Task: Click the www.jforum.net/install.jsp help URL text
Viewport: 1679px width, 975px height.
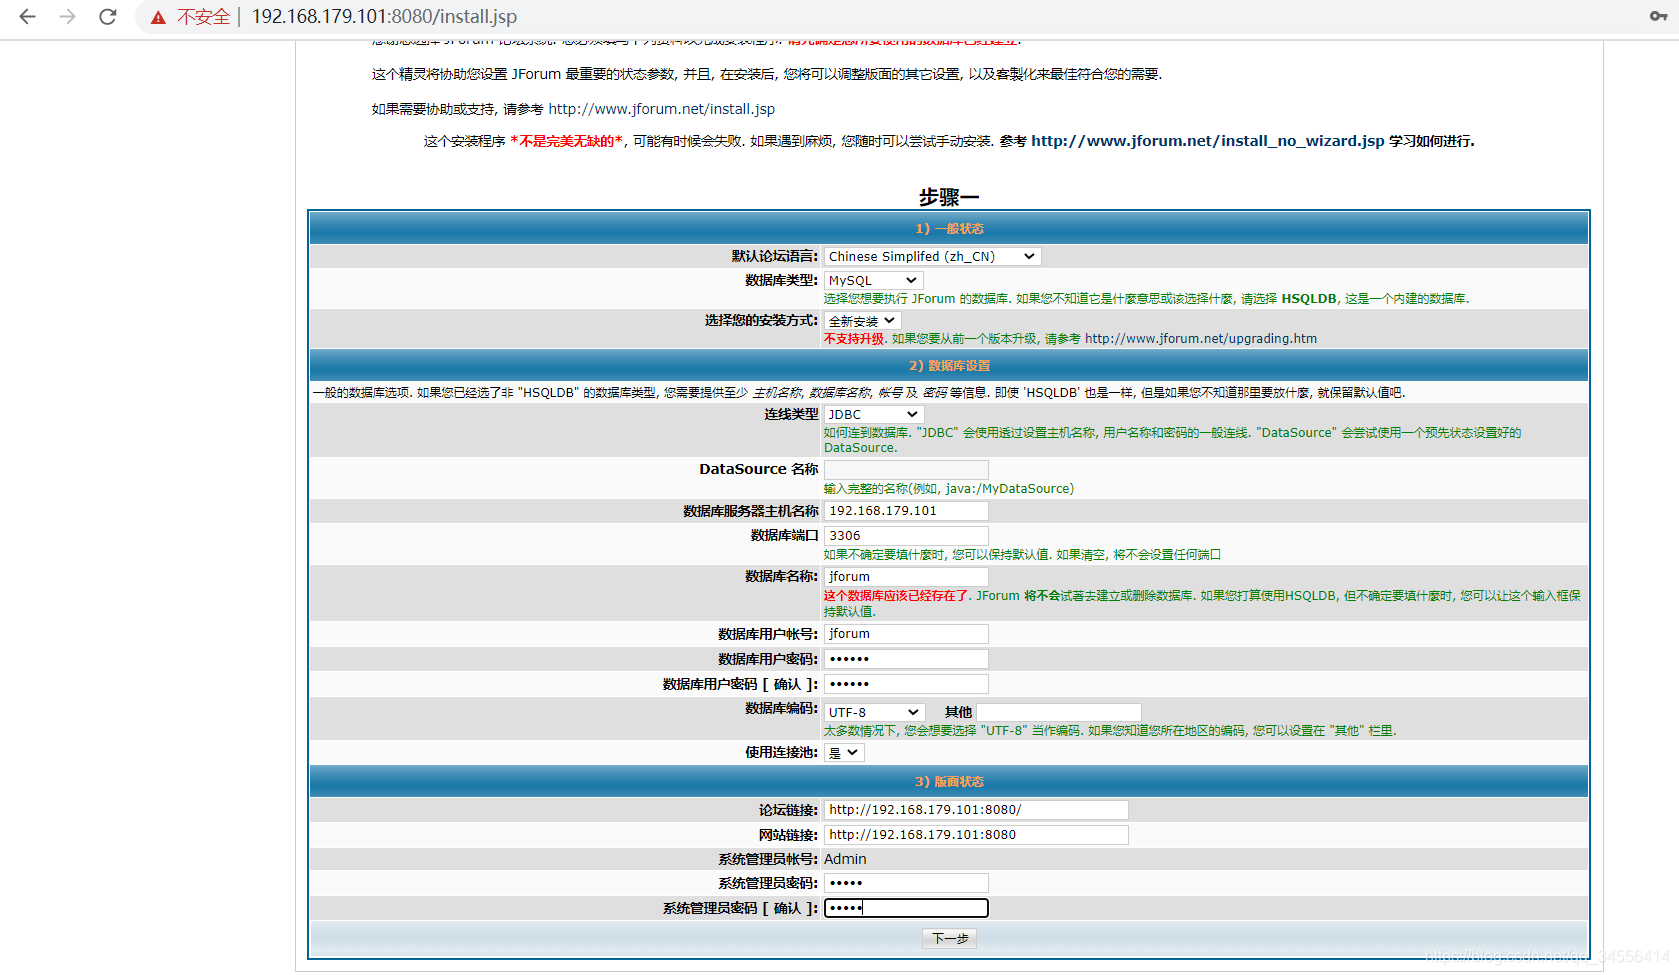Action: [661, 109]
